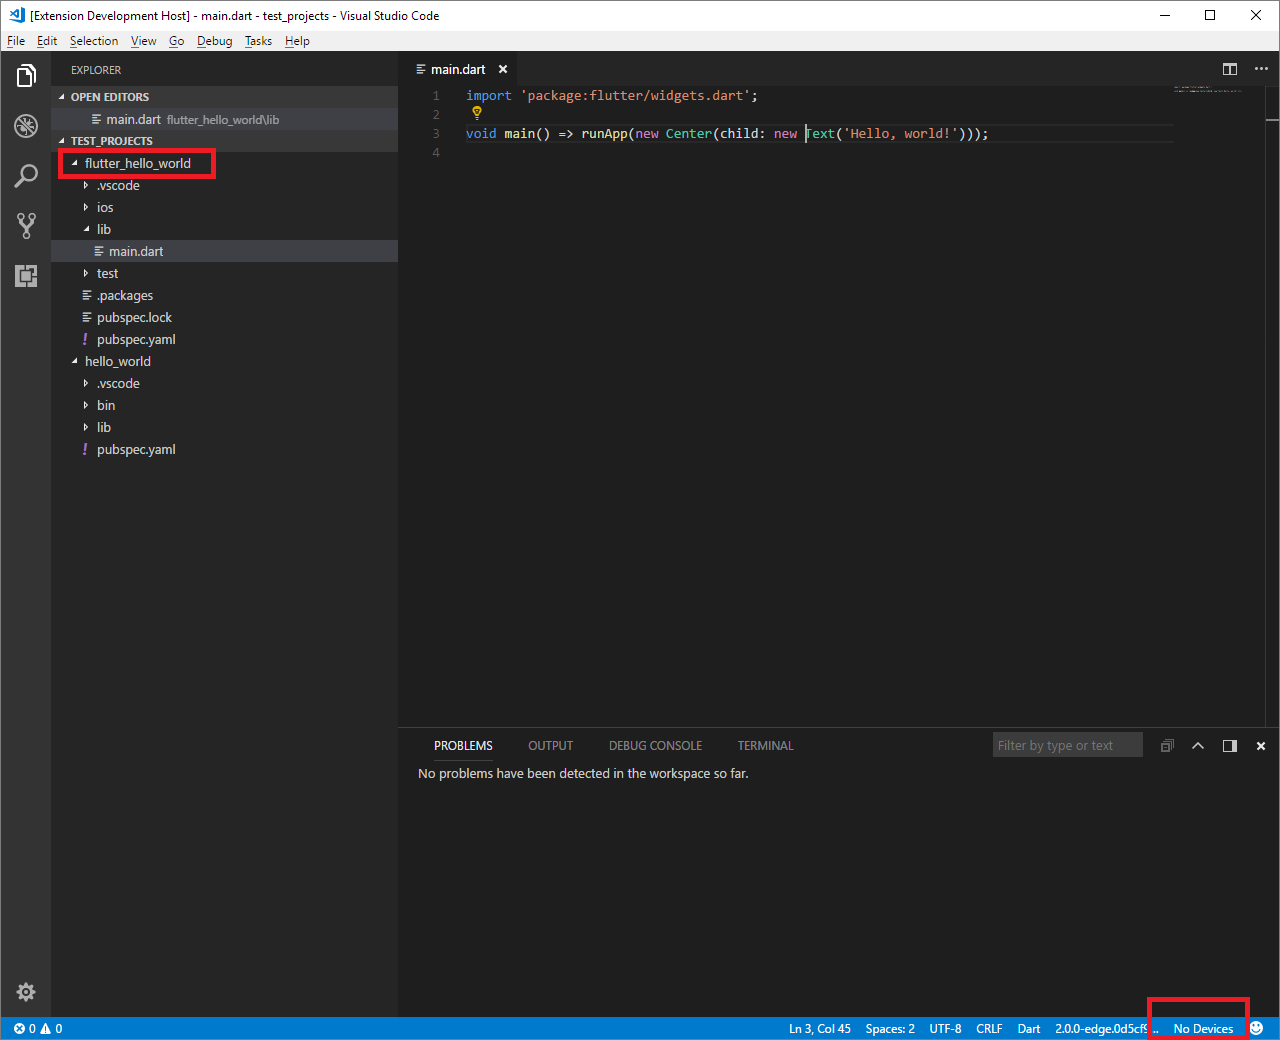The image size is (1280, 1040).
Task: Switch to the Terminal panel tab
Action: pos(765,746)
